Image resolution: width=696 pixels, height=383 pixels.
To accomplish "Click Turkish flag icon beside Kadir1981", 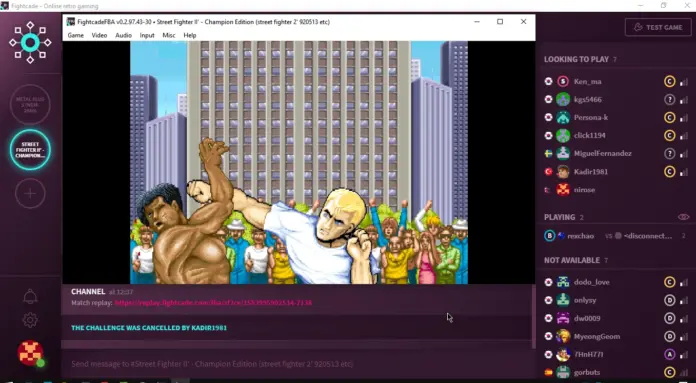I will click(x=549, y=171).
